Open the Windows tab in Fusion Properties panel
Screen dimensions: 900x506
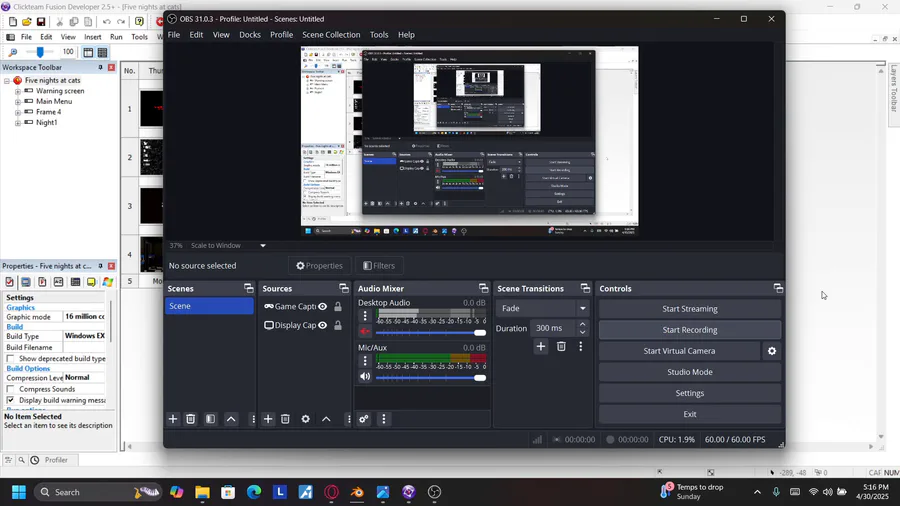(x=108, y=282)
